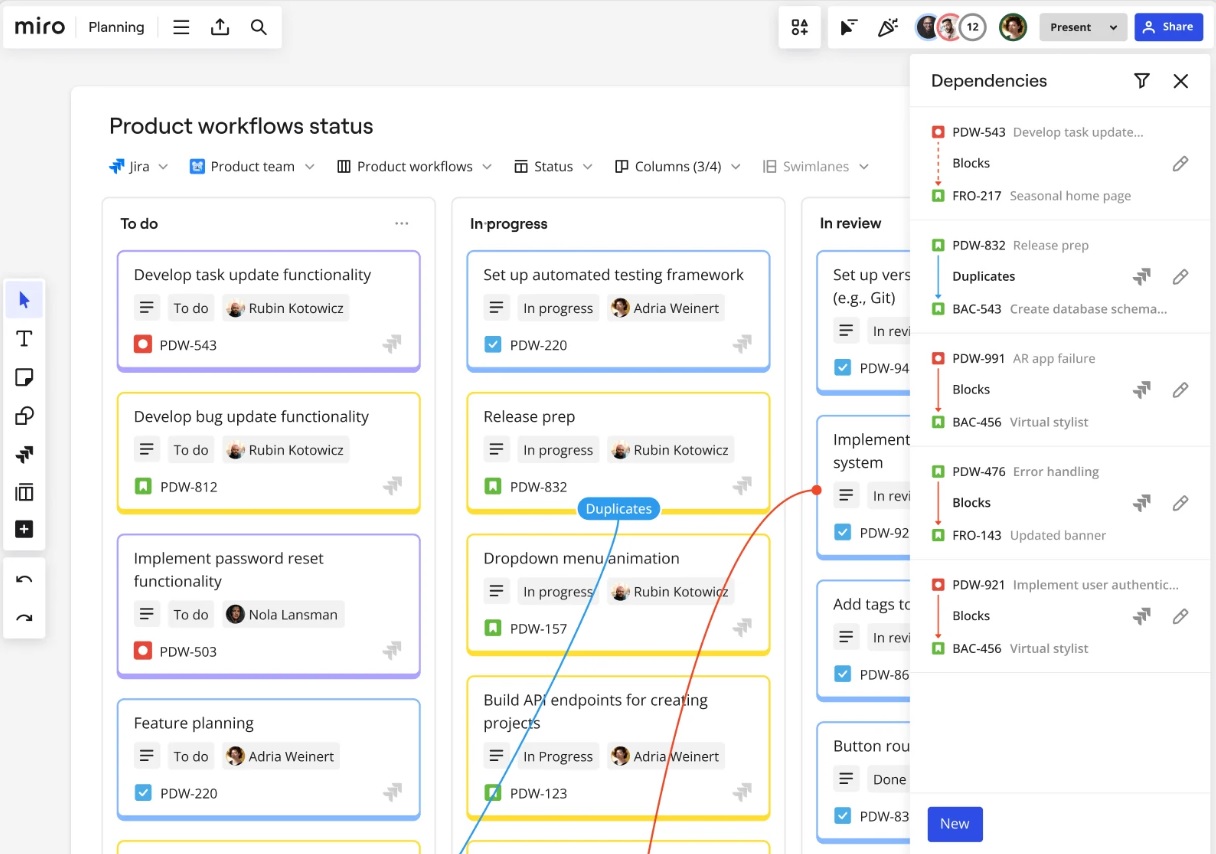Viewport: 1216px width, 854px height.
Task: Open more tools plus icon
Action: [x=24, y=529]
